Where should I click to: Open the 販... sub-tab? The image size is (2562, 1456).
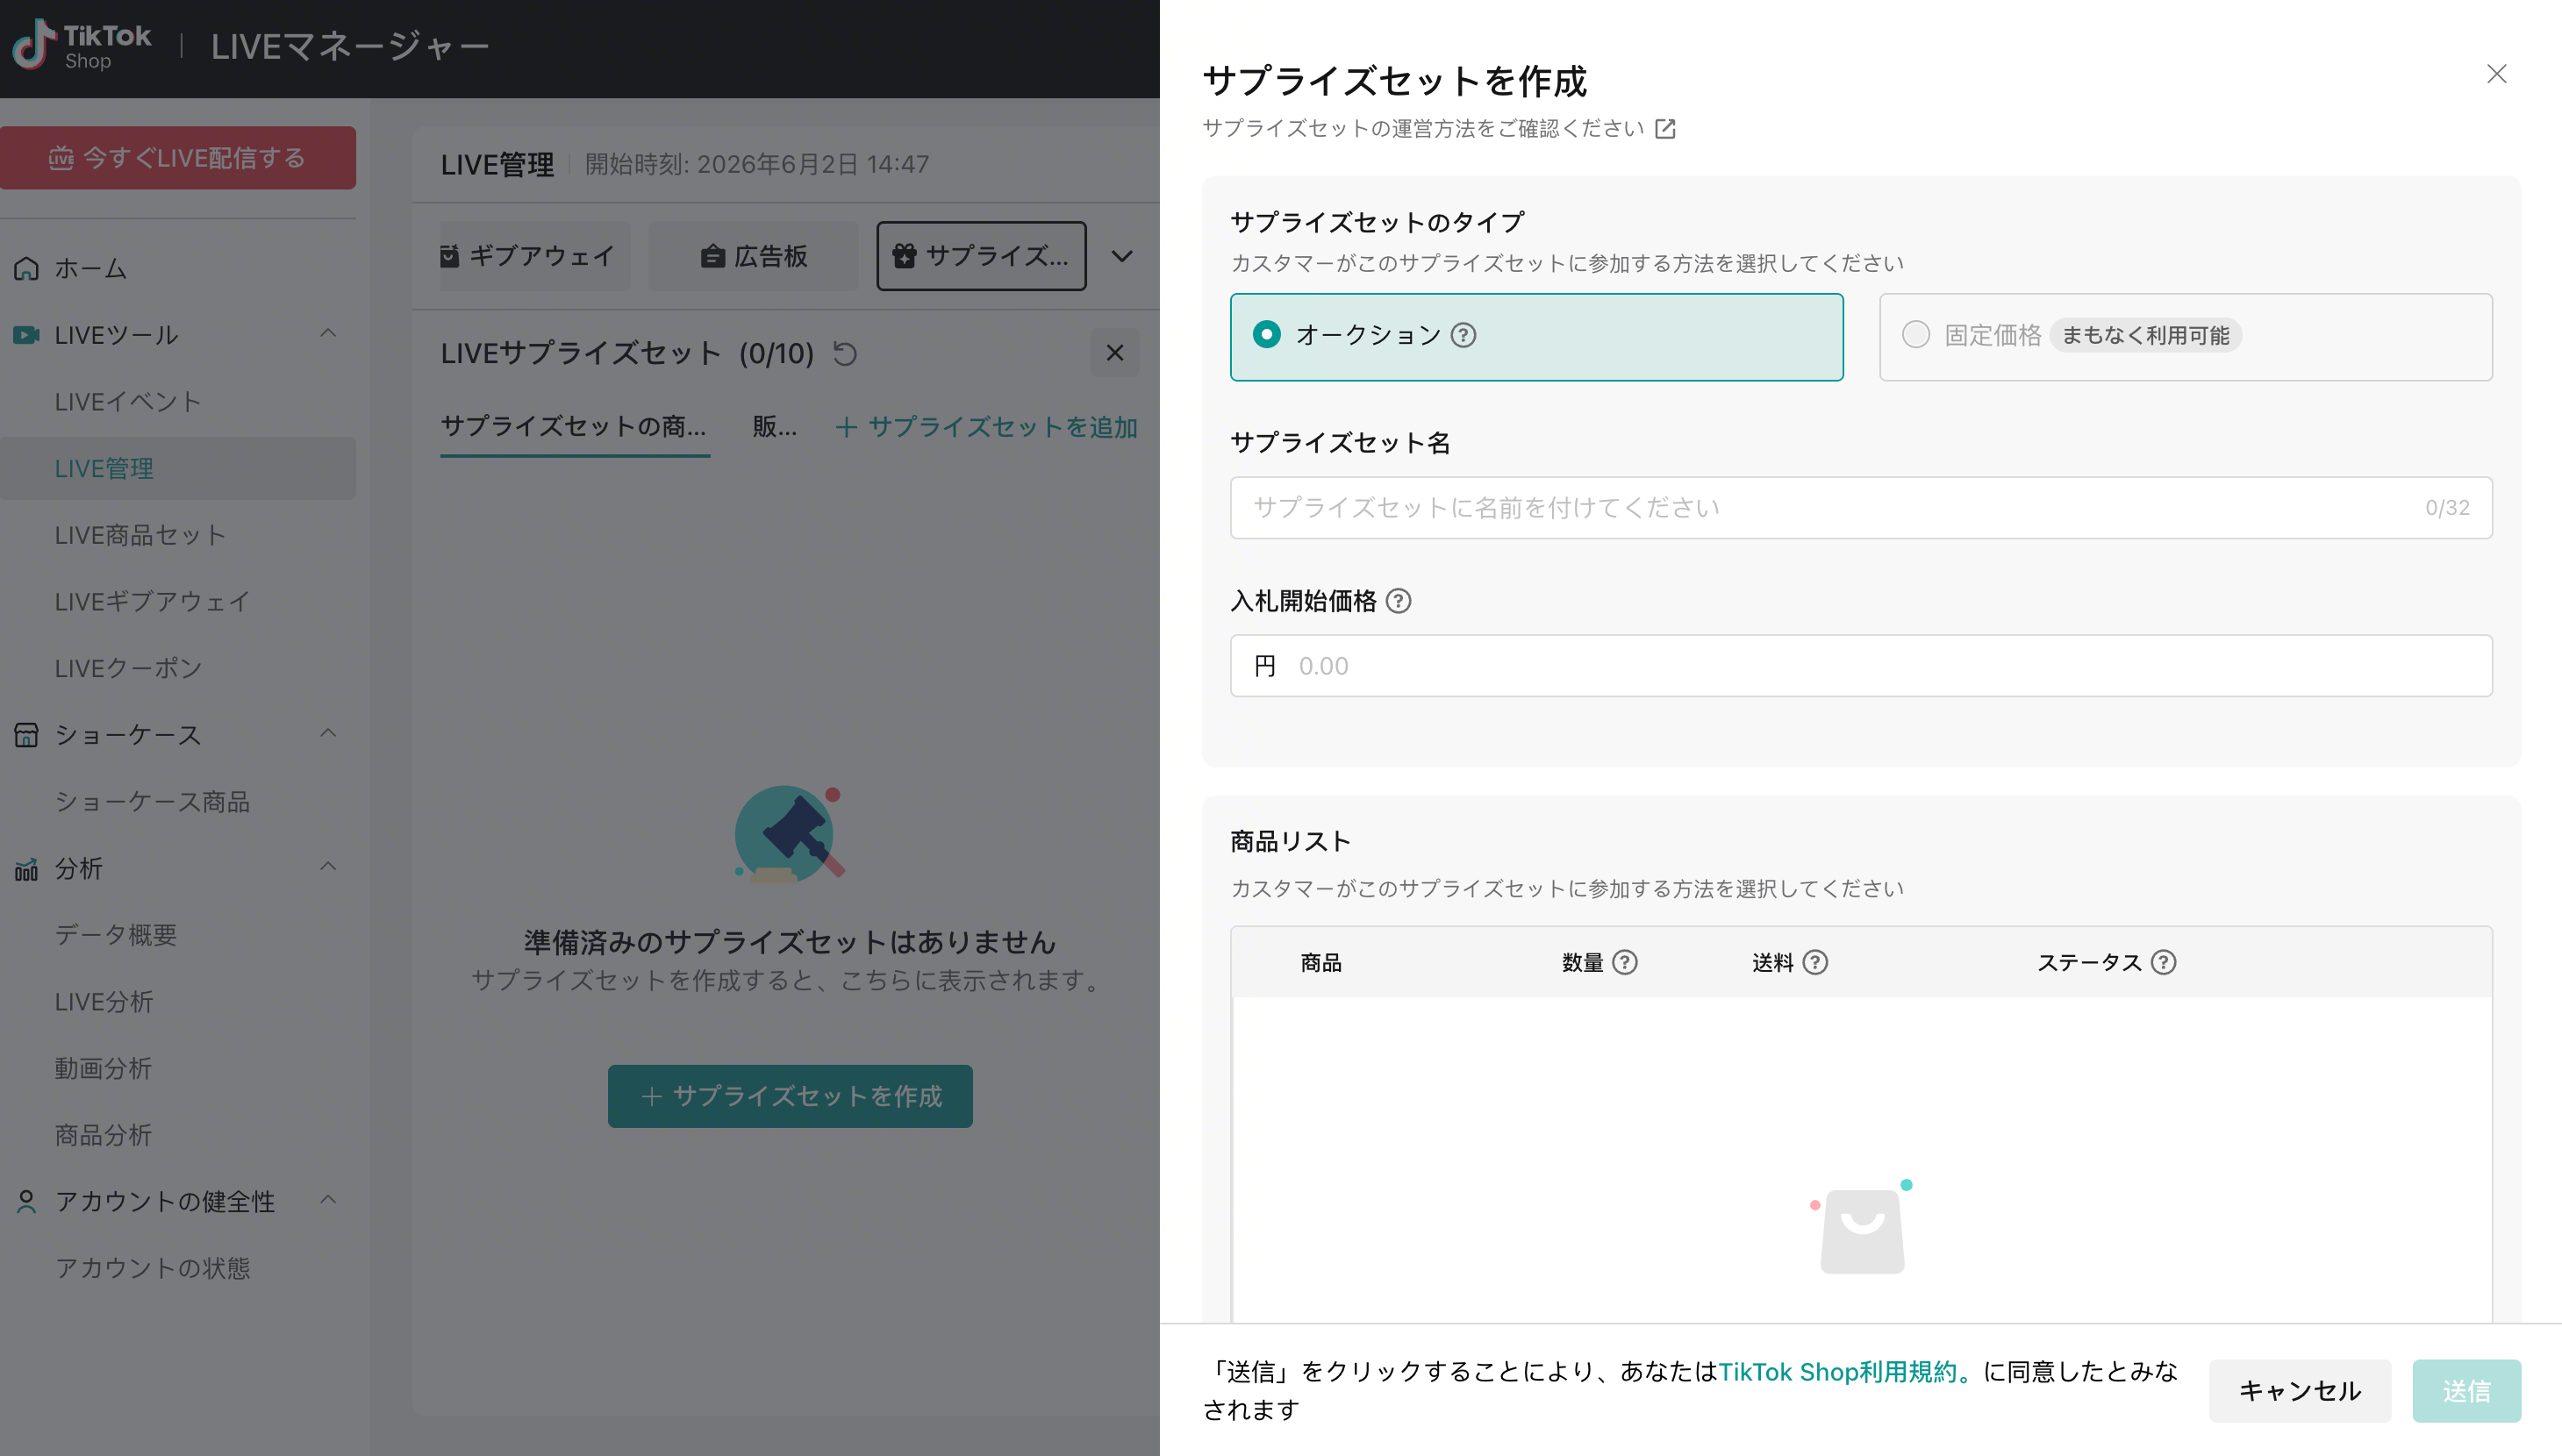coord(774,427)
